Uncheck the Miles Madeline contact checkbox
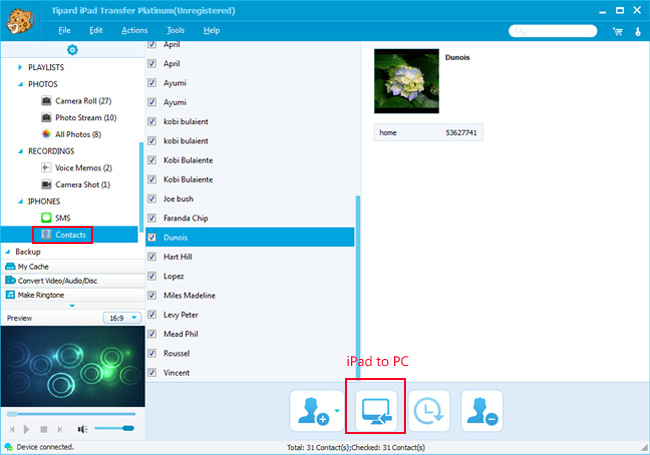Viewport: 650px width, 455px height. pyautogui.click(x=152, y=295)
